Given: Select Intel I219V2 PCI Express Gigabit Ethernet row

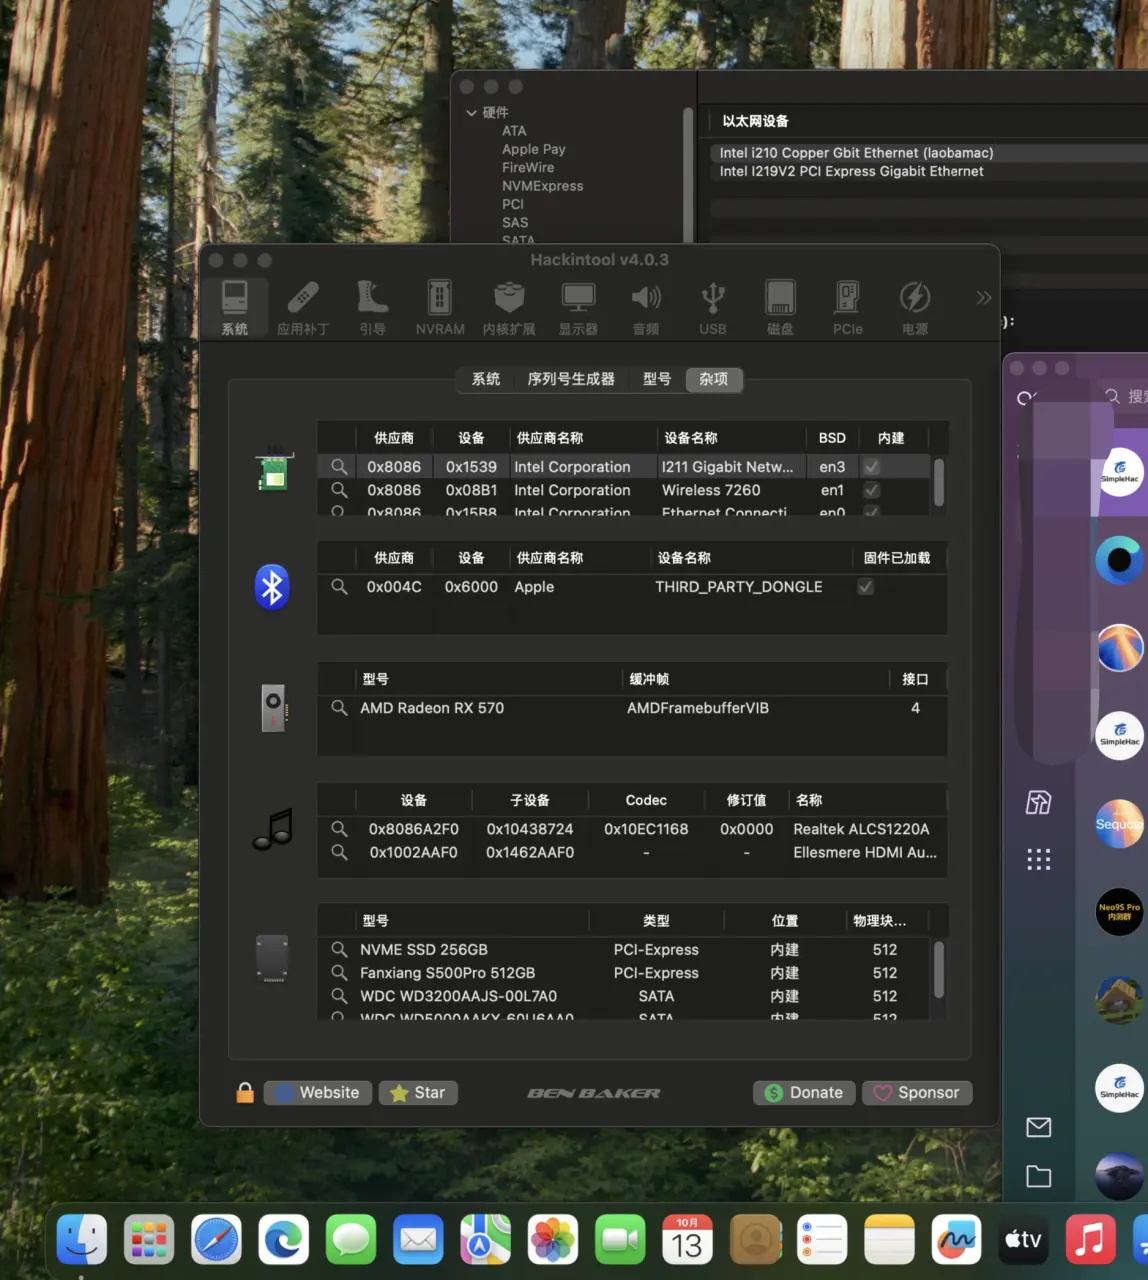Looking at the screenshot, I should click(x=930, y=171).
